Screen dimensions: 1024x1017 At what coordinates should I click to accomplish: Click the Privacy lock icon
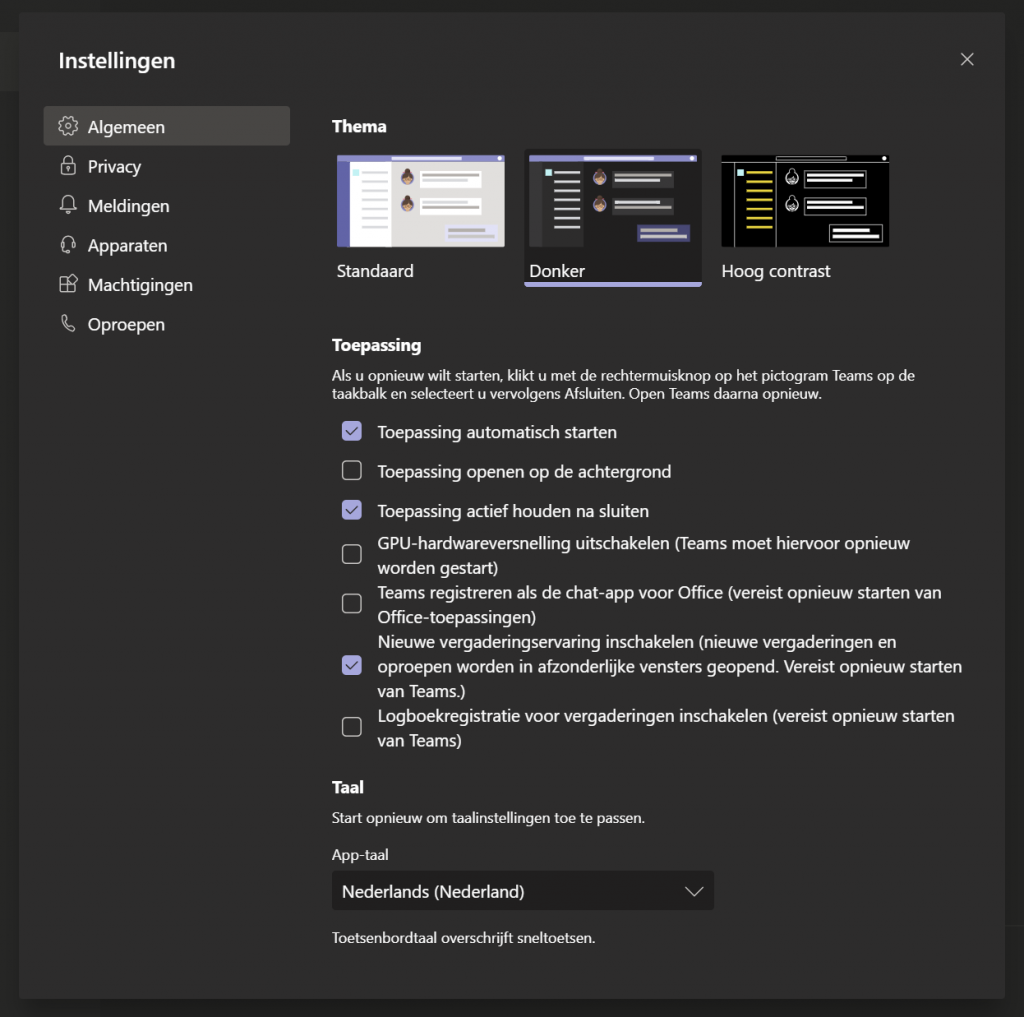pos(68,166)
